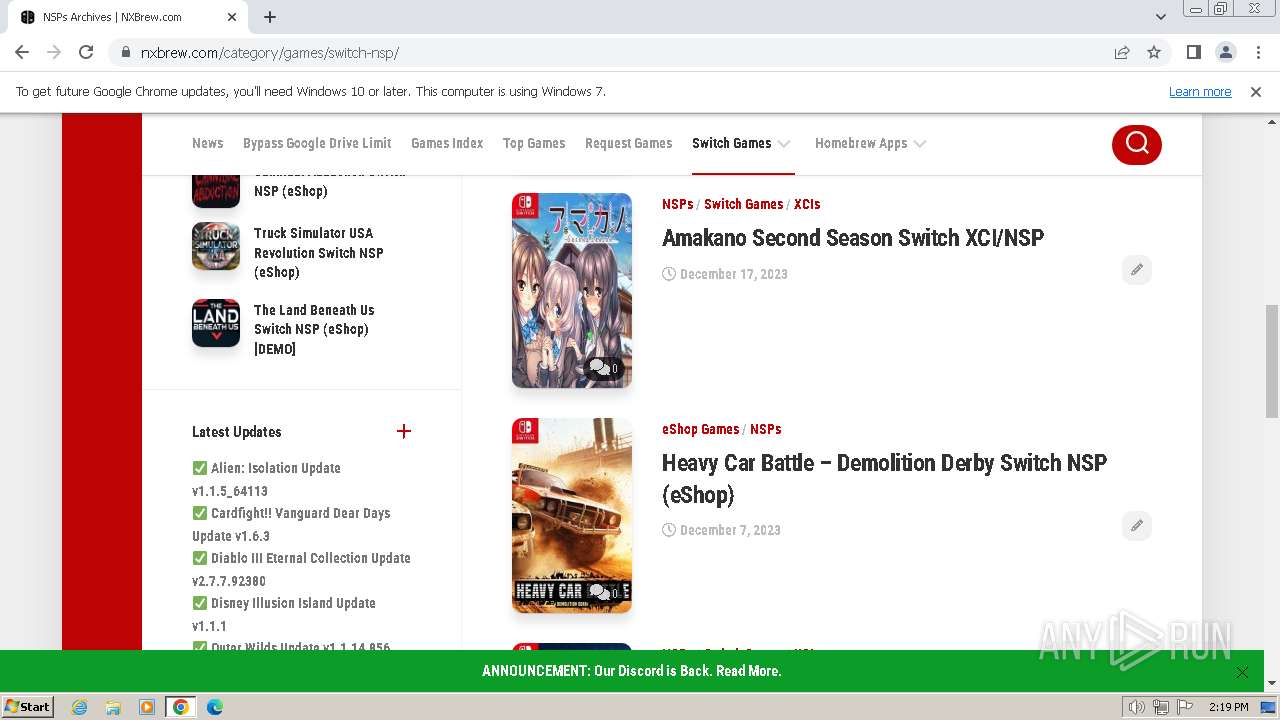
Task: Close the green announcement banner
Action: click(1242, 672)
